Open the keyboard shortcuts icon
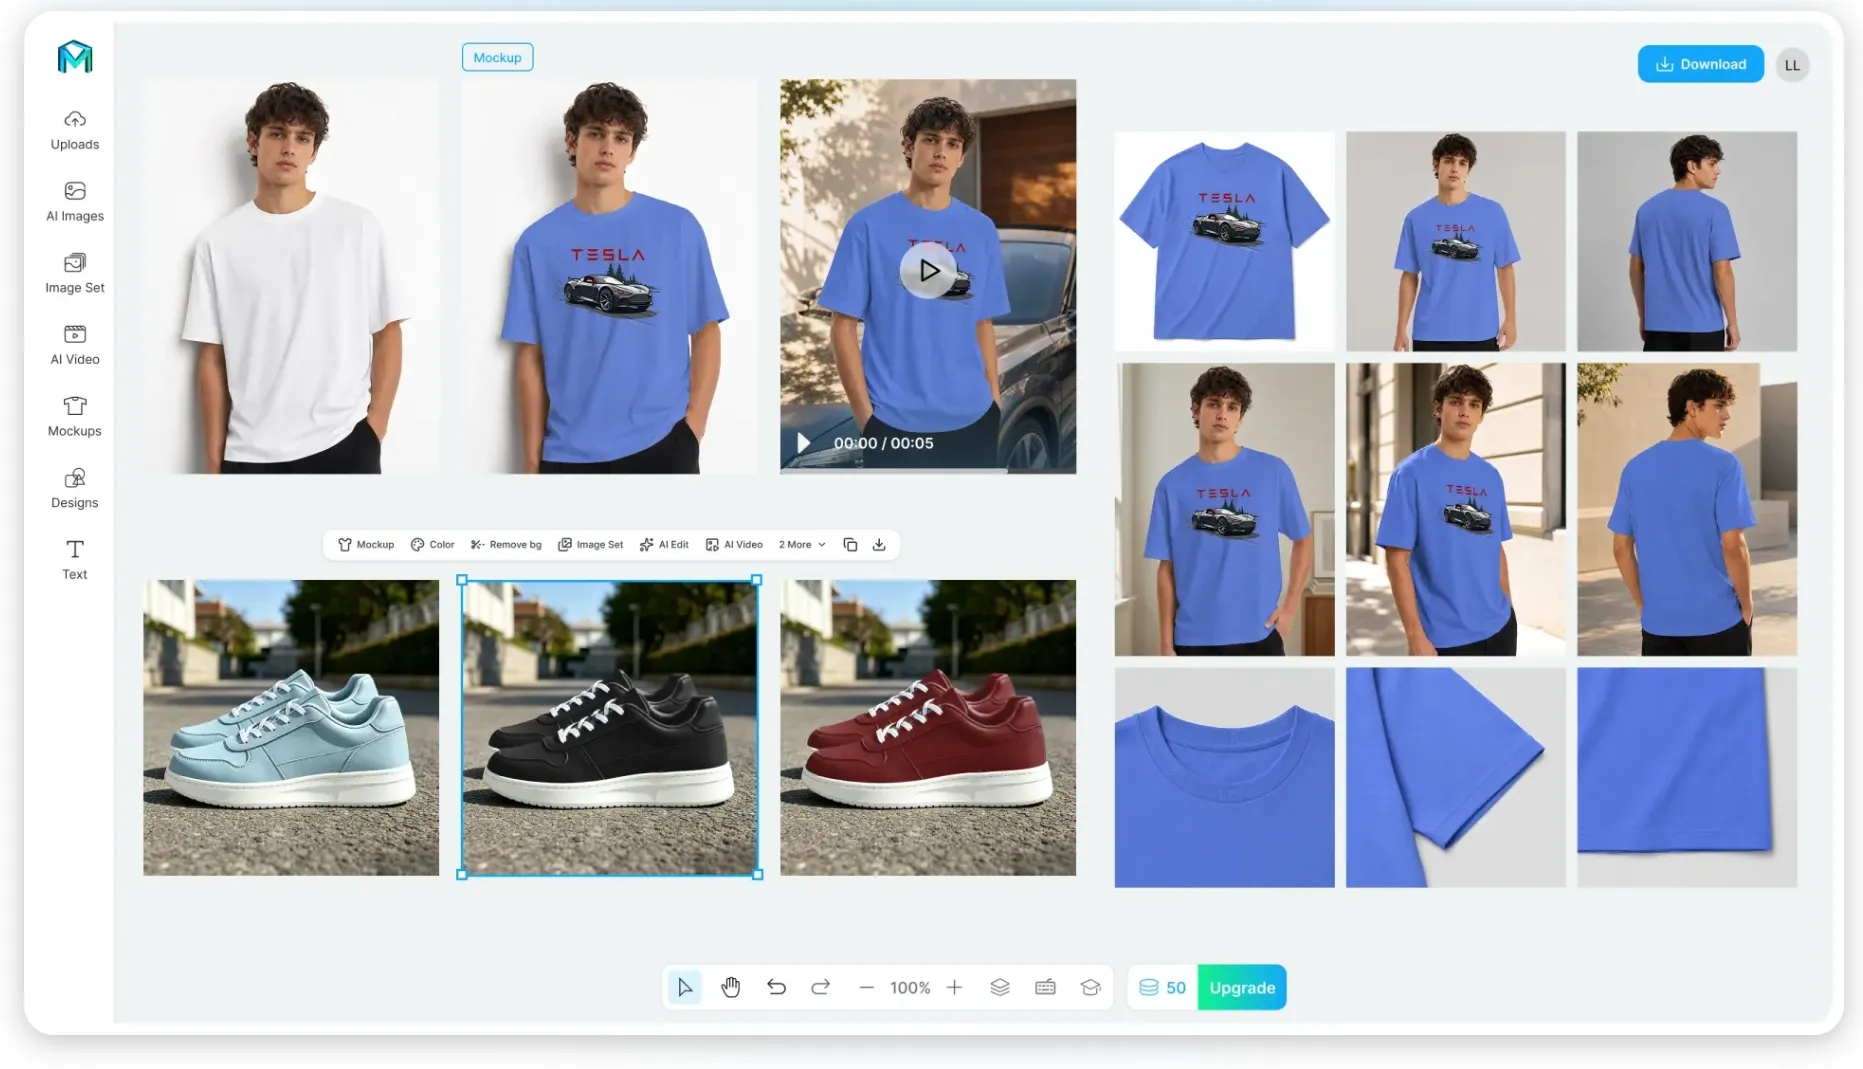Screen dimensions: 1863x1069 [1045, 988]
